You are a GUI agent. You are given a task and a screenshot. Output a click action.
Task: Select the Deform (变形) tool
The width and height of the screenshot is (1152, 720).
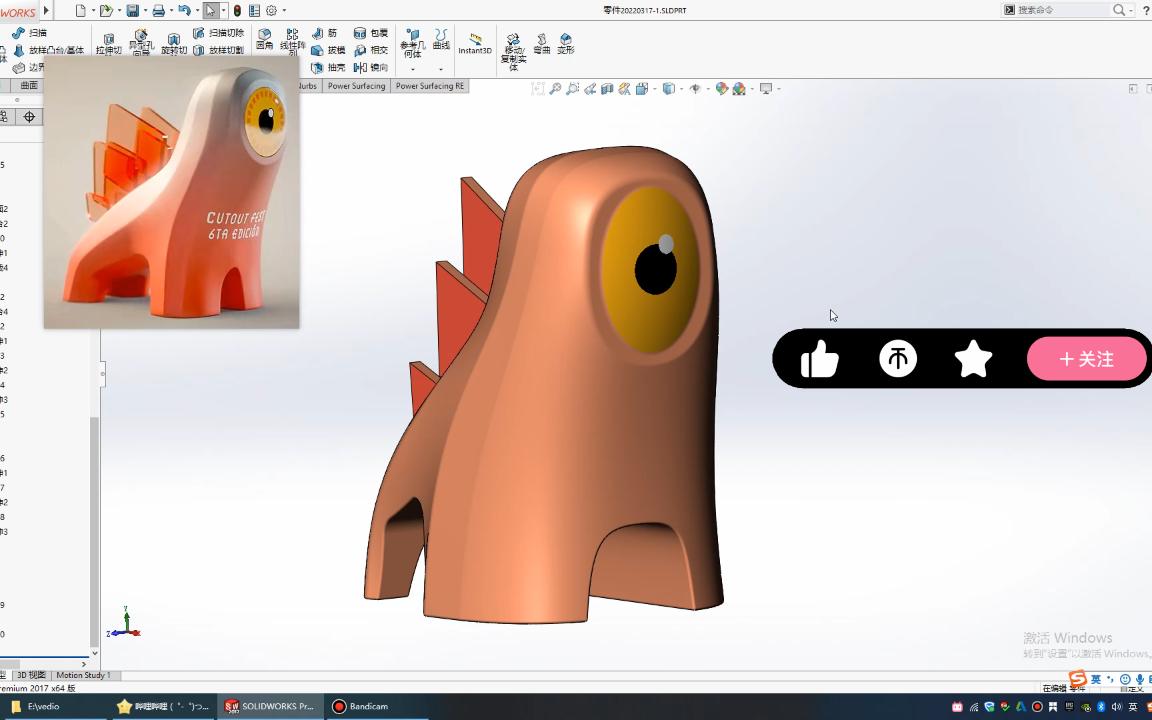point(564,42)
